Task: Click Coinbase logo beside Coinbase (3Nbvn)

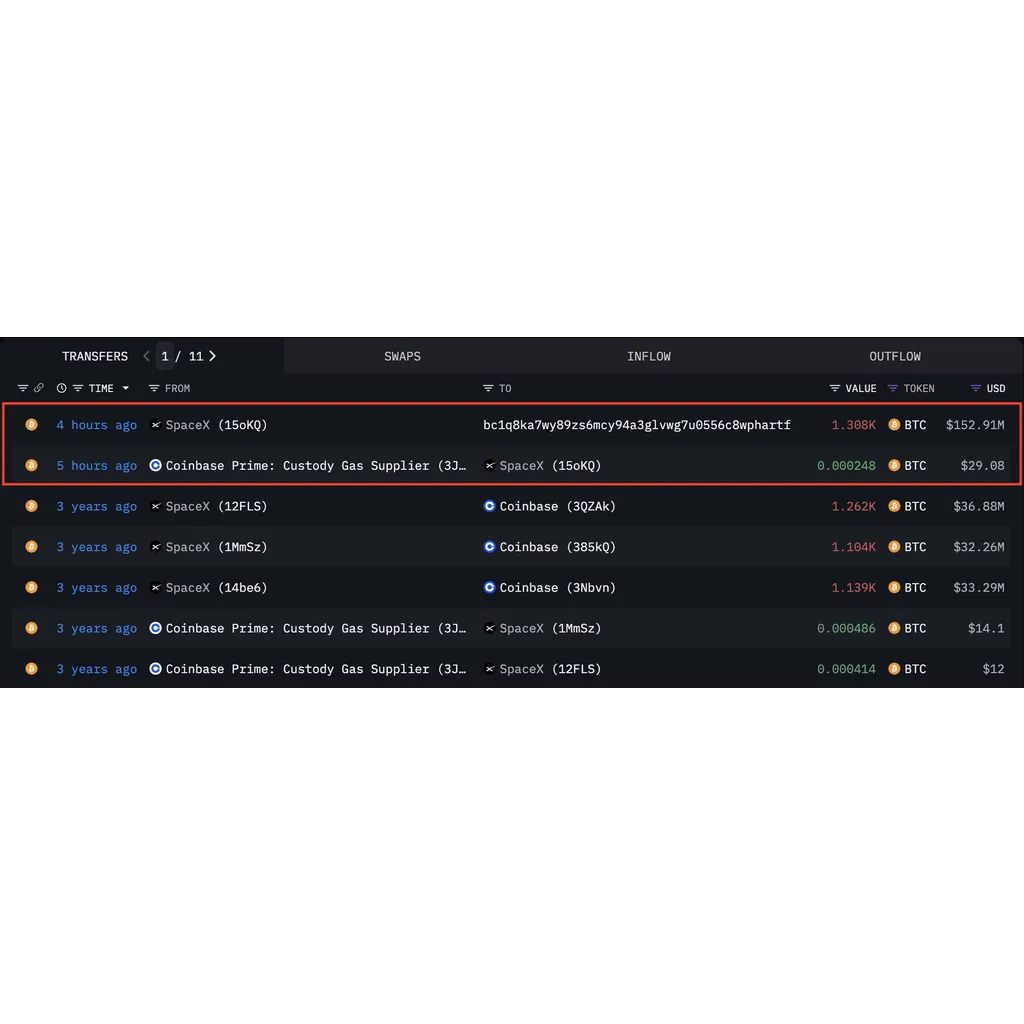Action: (x=489, y=587)
